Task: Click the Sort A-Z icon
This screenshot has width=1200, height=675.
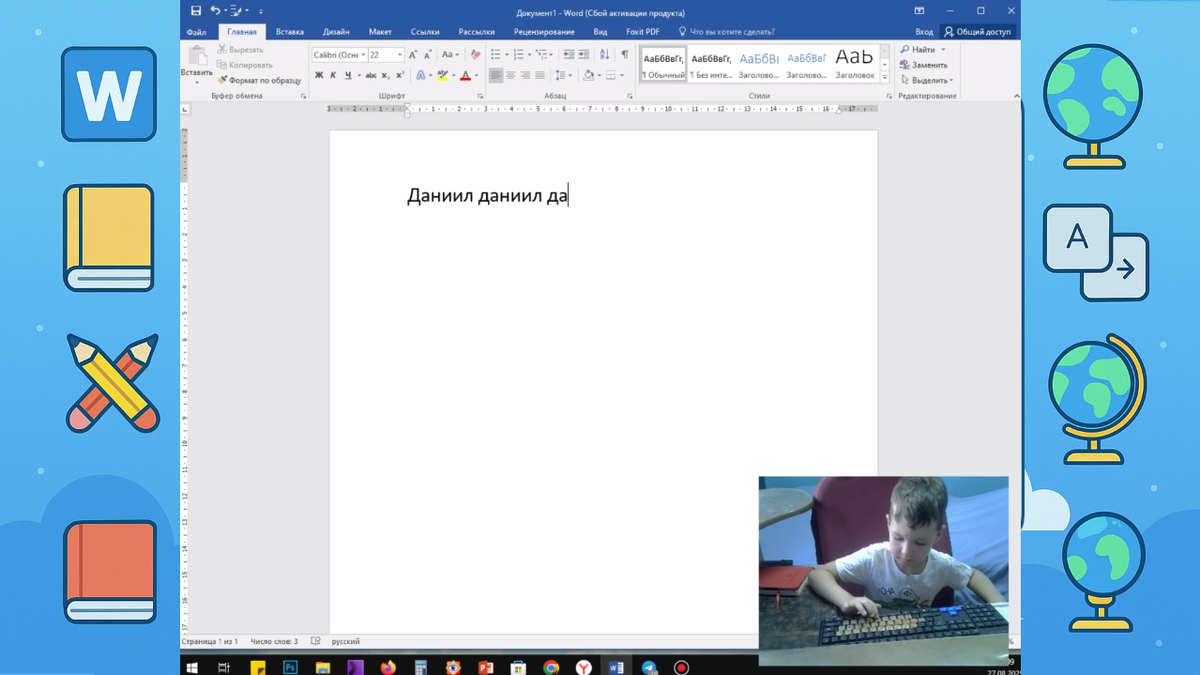Action: coord(604,55)
